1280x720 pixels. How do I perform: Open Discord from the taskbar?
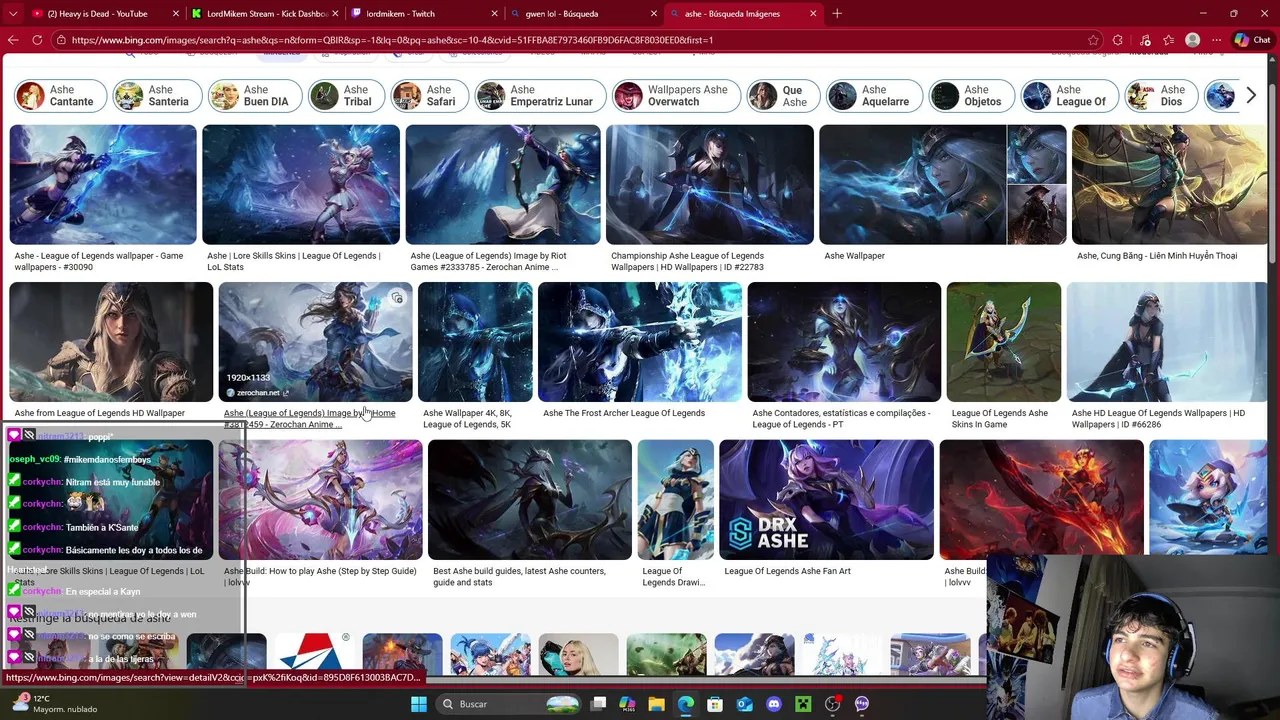coord(773,704)
